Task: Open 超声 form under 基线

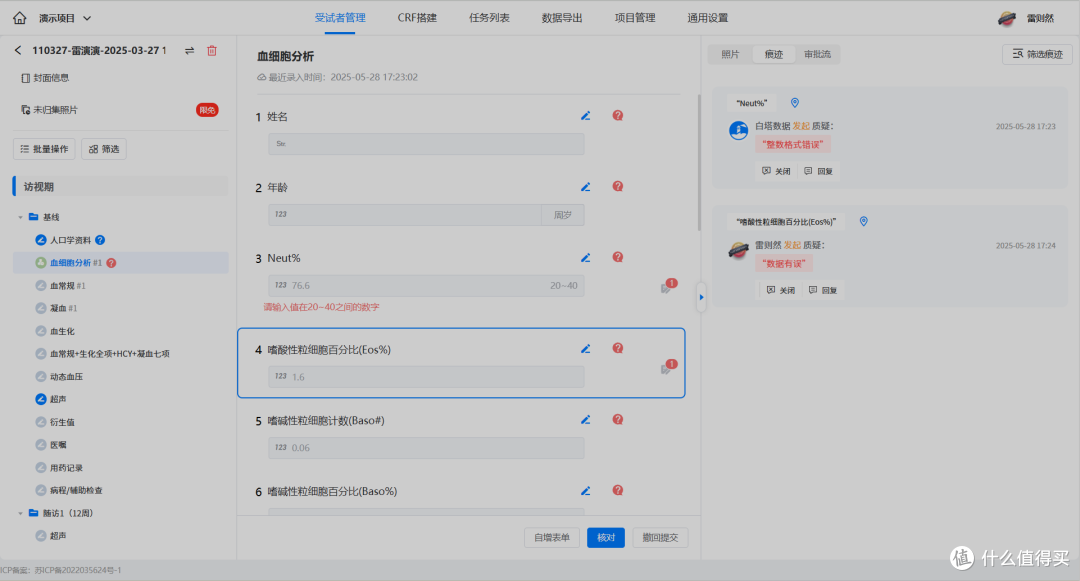Action: [x=58, y=399]
